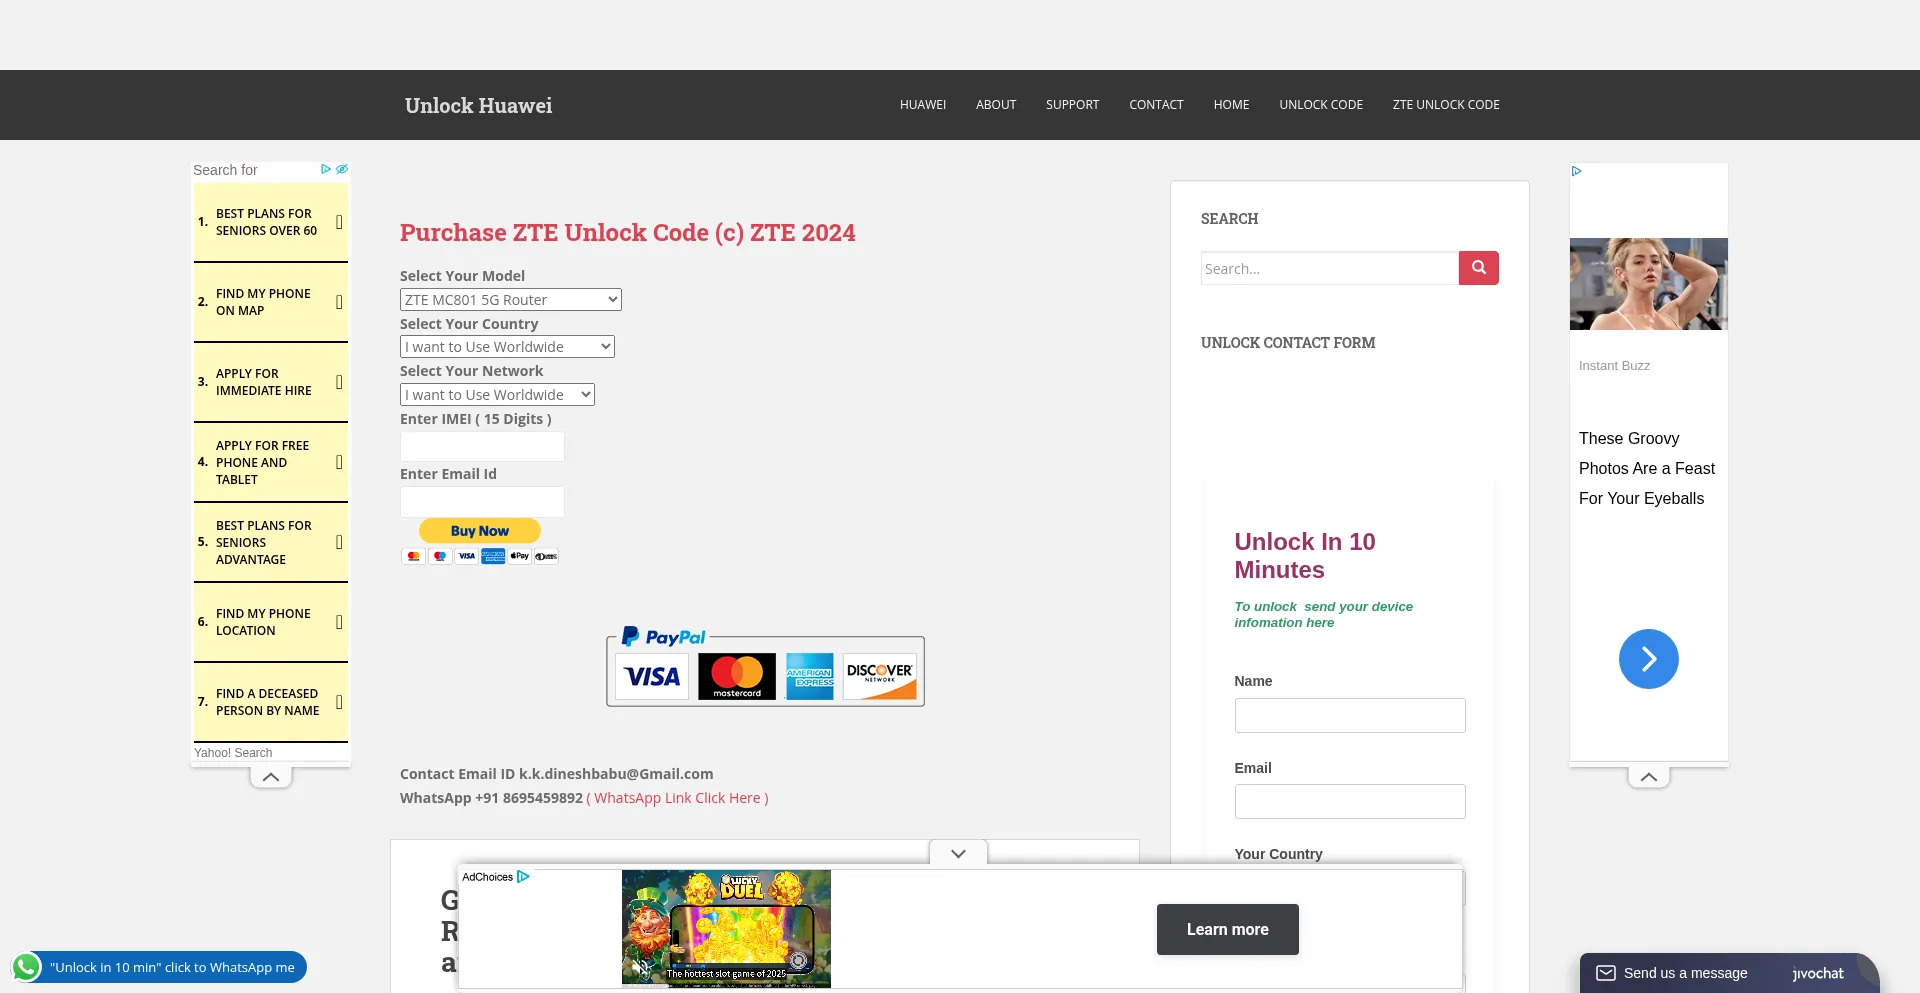Click 'Best plans for seniors over 60' ad
Screen dimensions: 1920x993
pyautogui.click(x=271, y=222)
